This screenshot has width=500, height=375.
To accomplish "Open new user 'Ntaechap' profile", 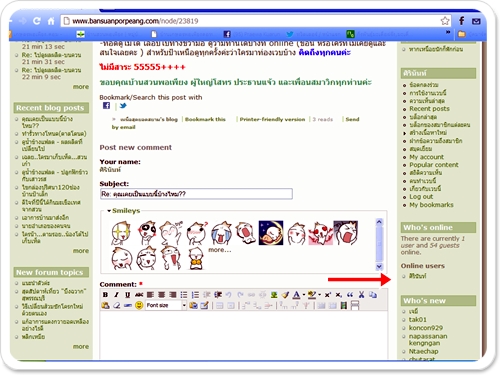I will pos(423,351).
